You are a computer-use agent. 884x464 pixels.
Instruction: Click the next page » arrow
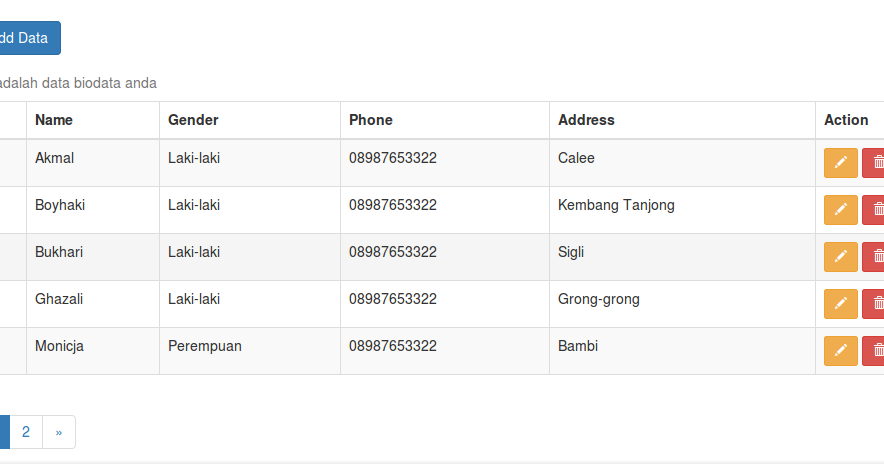(x=59, y=432)
